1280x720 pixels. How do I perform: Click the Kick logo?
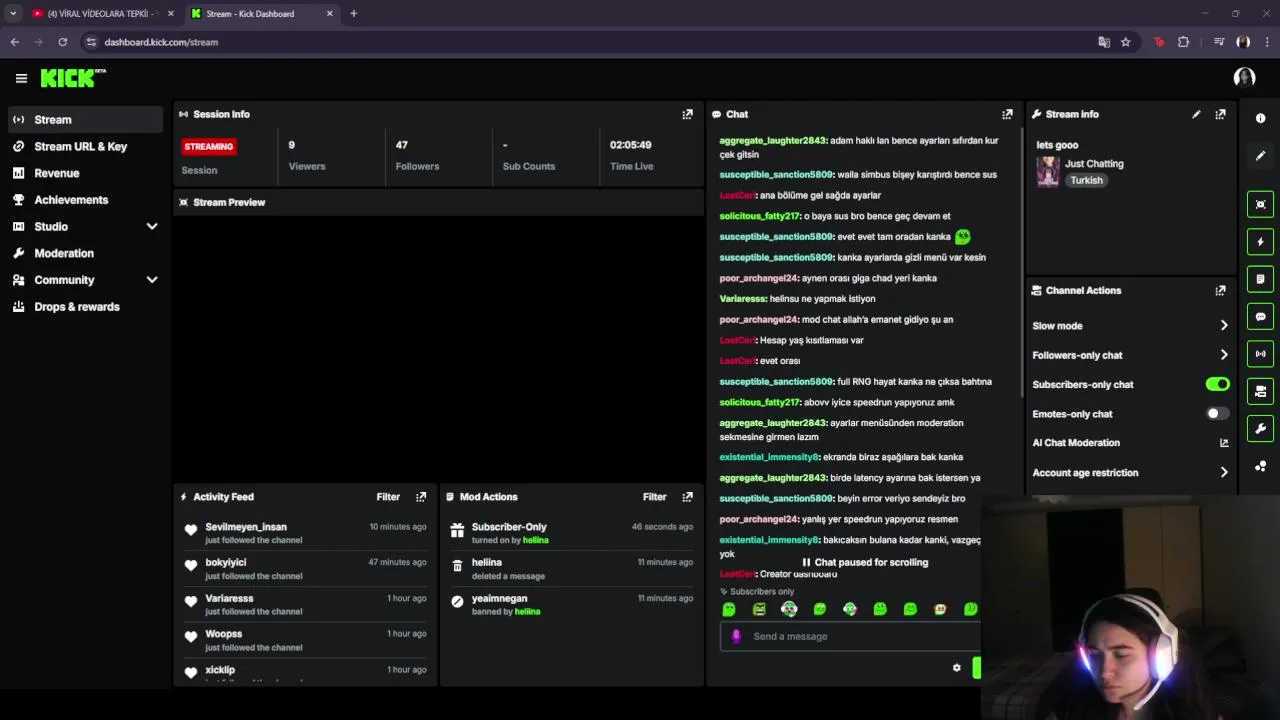(x=72, y=78)
